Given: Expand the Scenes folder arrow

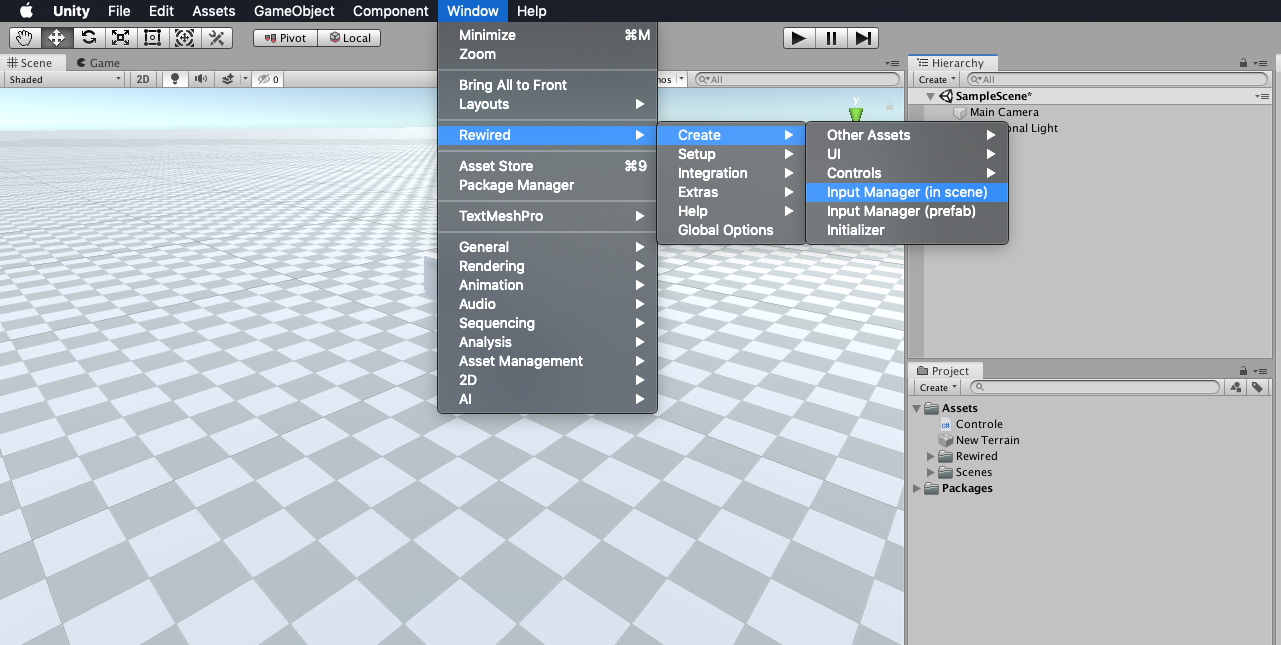Looking at the screenshot, I should pyautogui.click(x=932, y=472).
